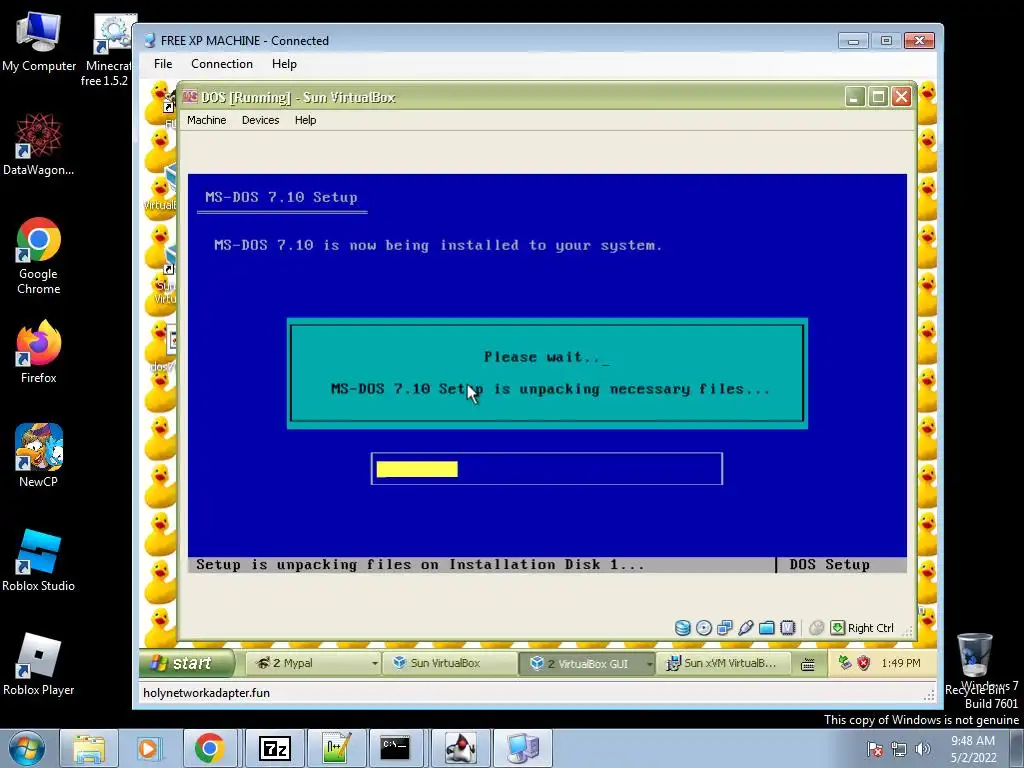Open Connection menu of FREE XP MACHINE window
This screenshot has width=1024, height=768.
click(221, 64)
